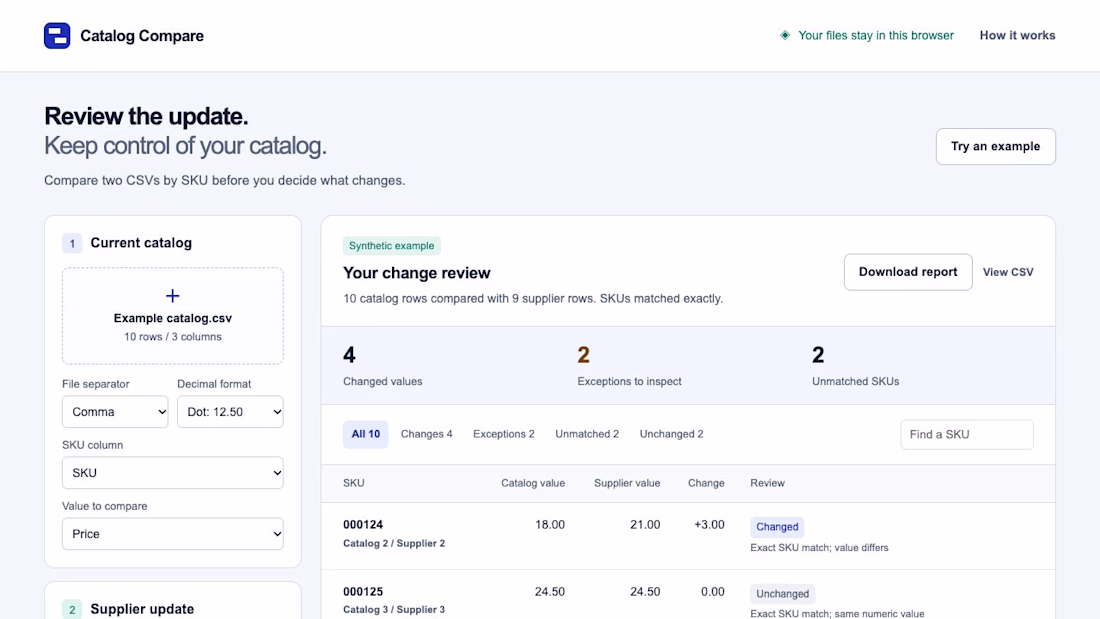Click the Changed values count 4

click(349, 355)
